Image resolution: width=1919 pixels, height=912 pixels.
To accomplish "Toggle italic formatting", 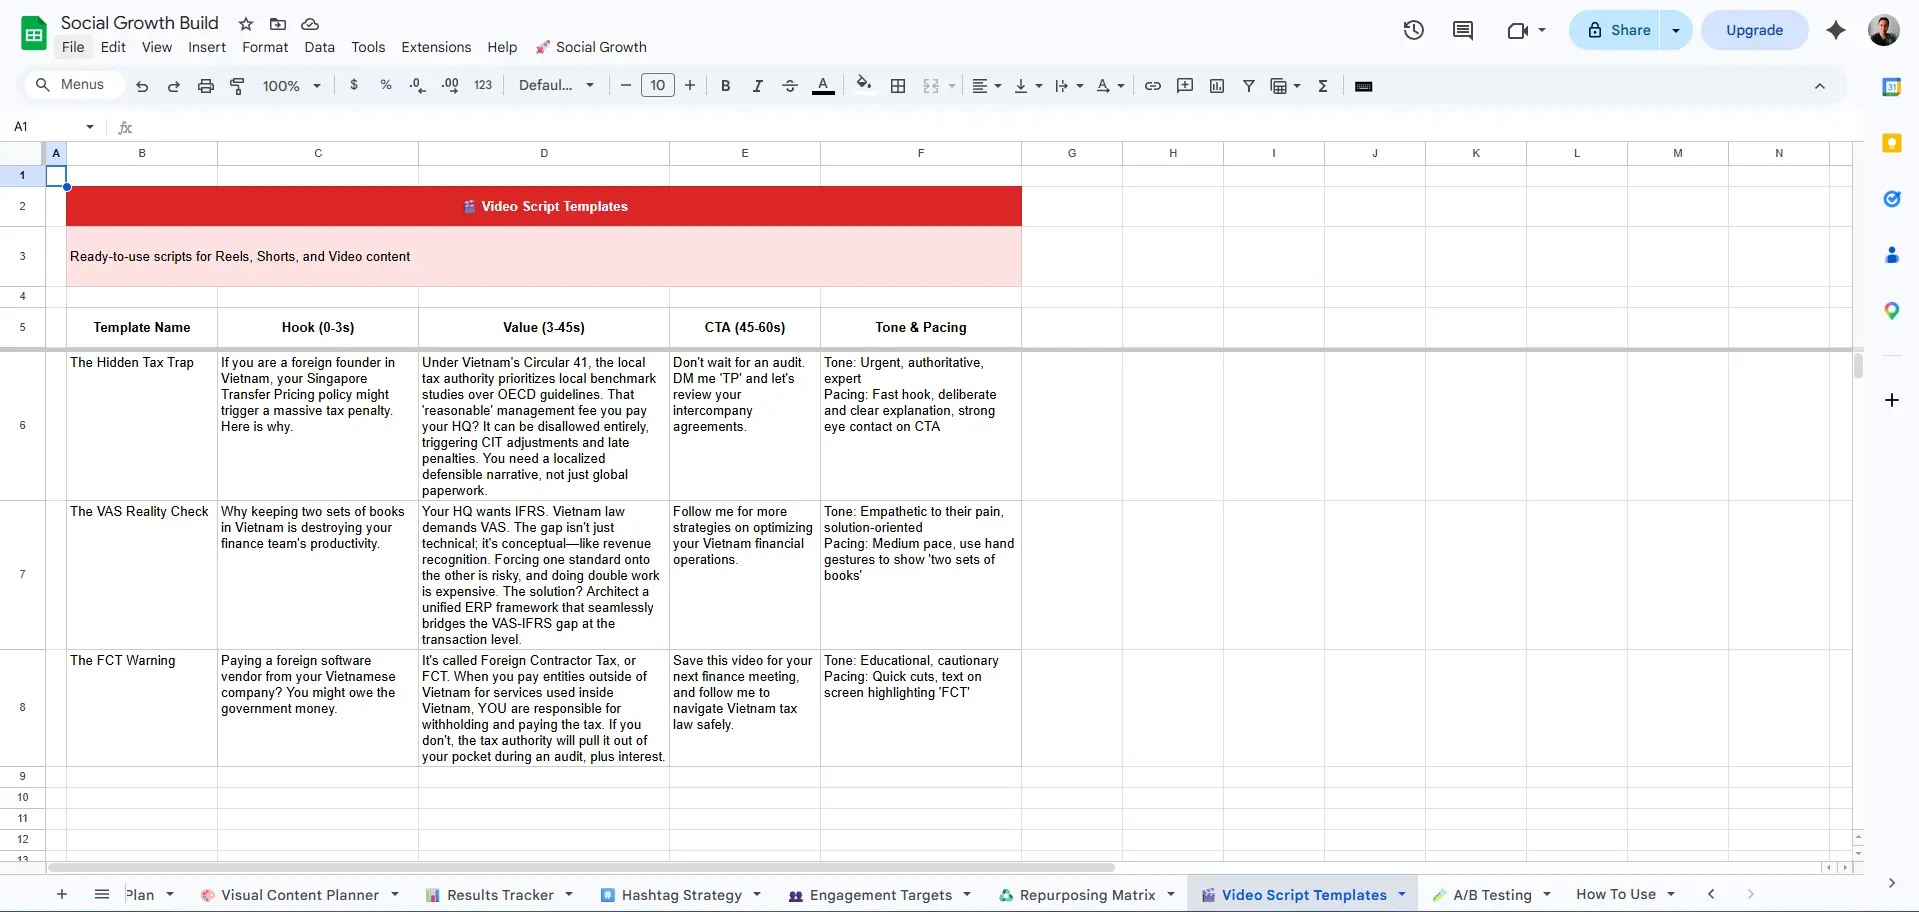I will (758, 86).
